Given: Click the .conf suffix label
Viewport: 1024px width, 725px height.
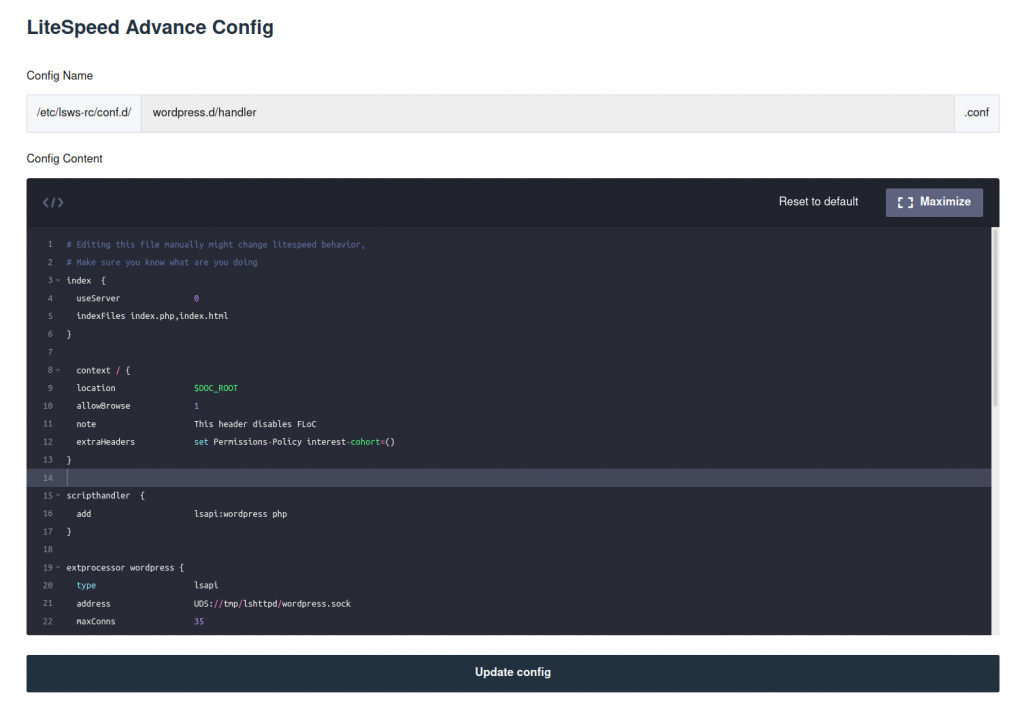Looking at the screenshot, I should [976, 113].
